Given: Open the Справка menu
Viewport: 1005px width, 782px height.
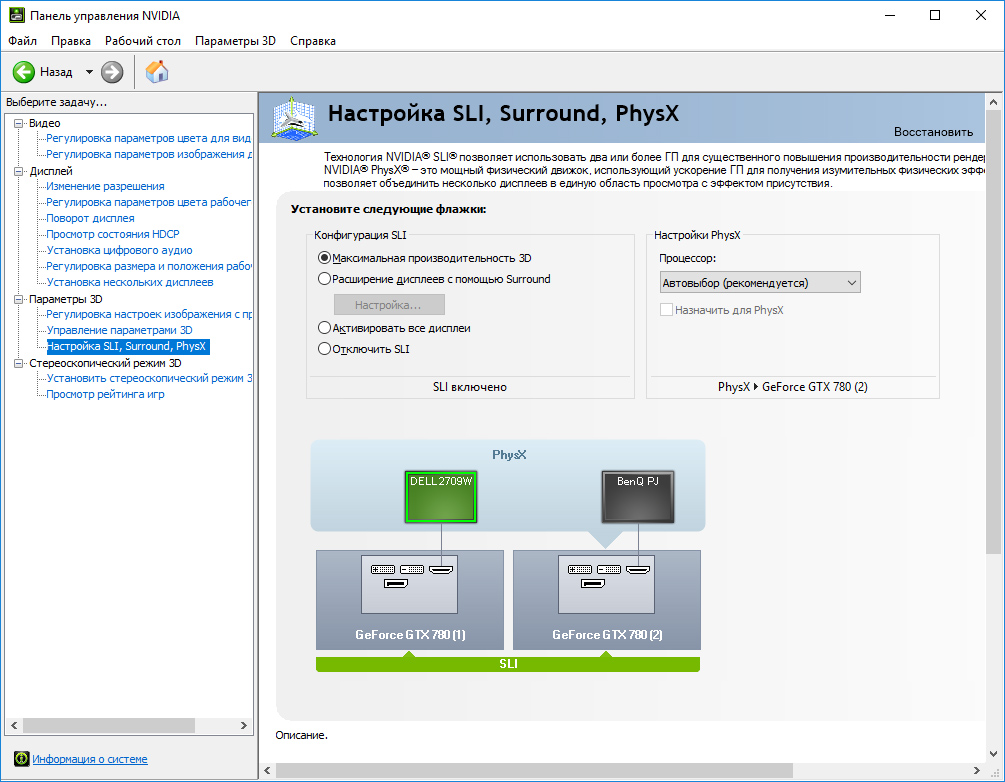Looking at the screenshot, I should click(x=313, y=41).
